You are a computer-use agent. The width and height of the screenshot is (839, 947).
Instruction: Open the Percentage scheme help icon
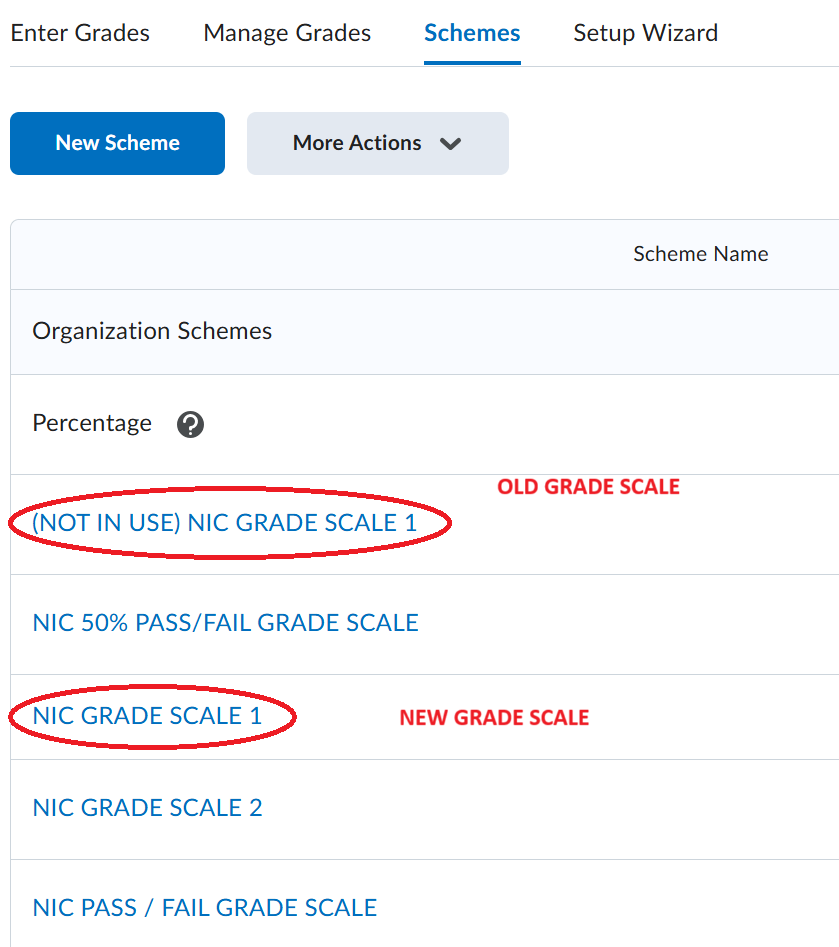[190, 424]
